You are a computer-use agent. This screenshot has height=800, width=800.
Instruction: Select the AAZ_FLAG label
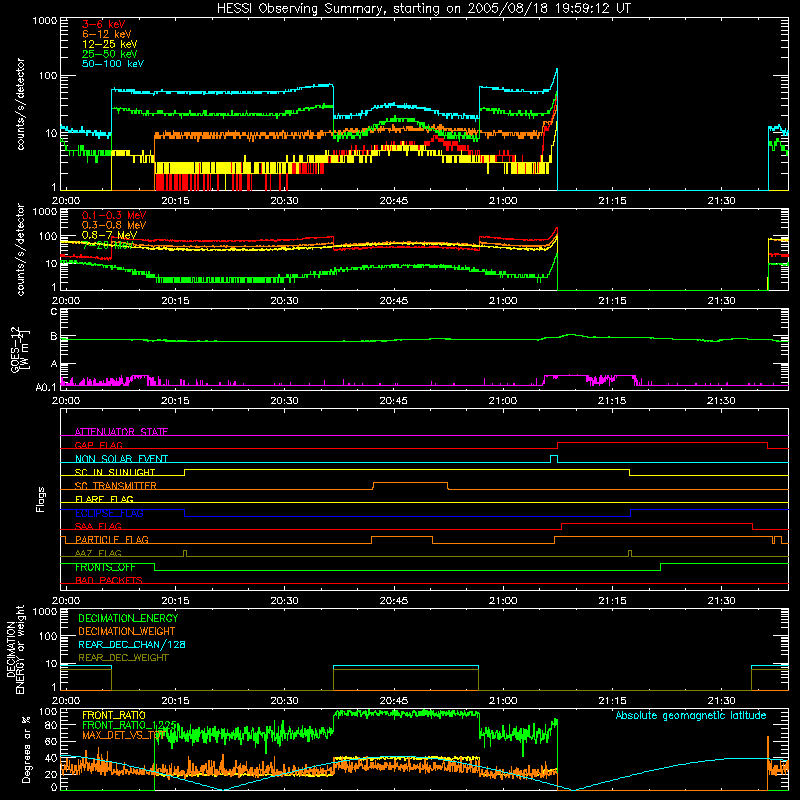point(98,553)
